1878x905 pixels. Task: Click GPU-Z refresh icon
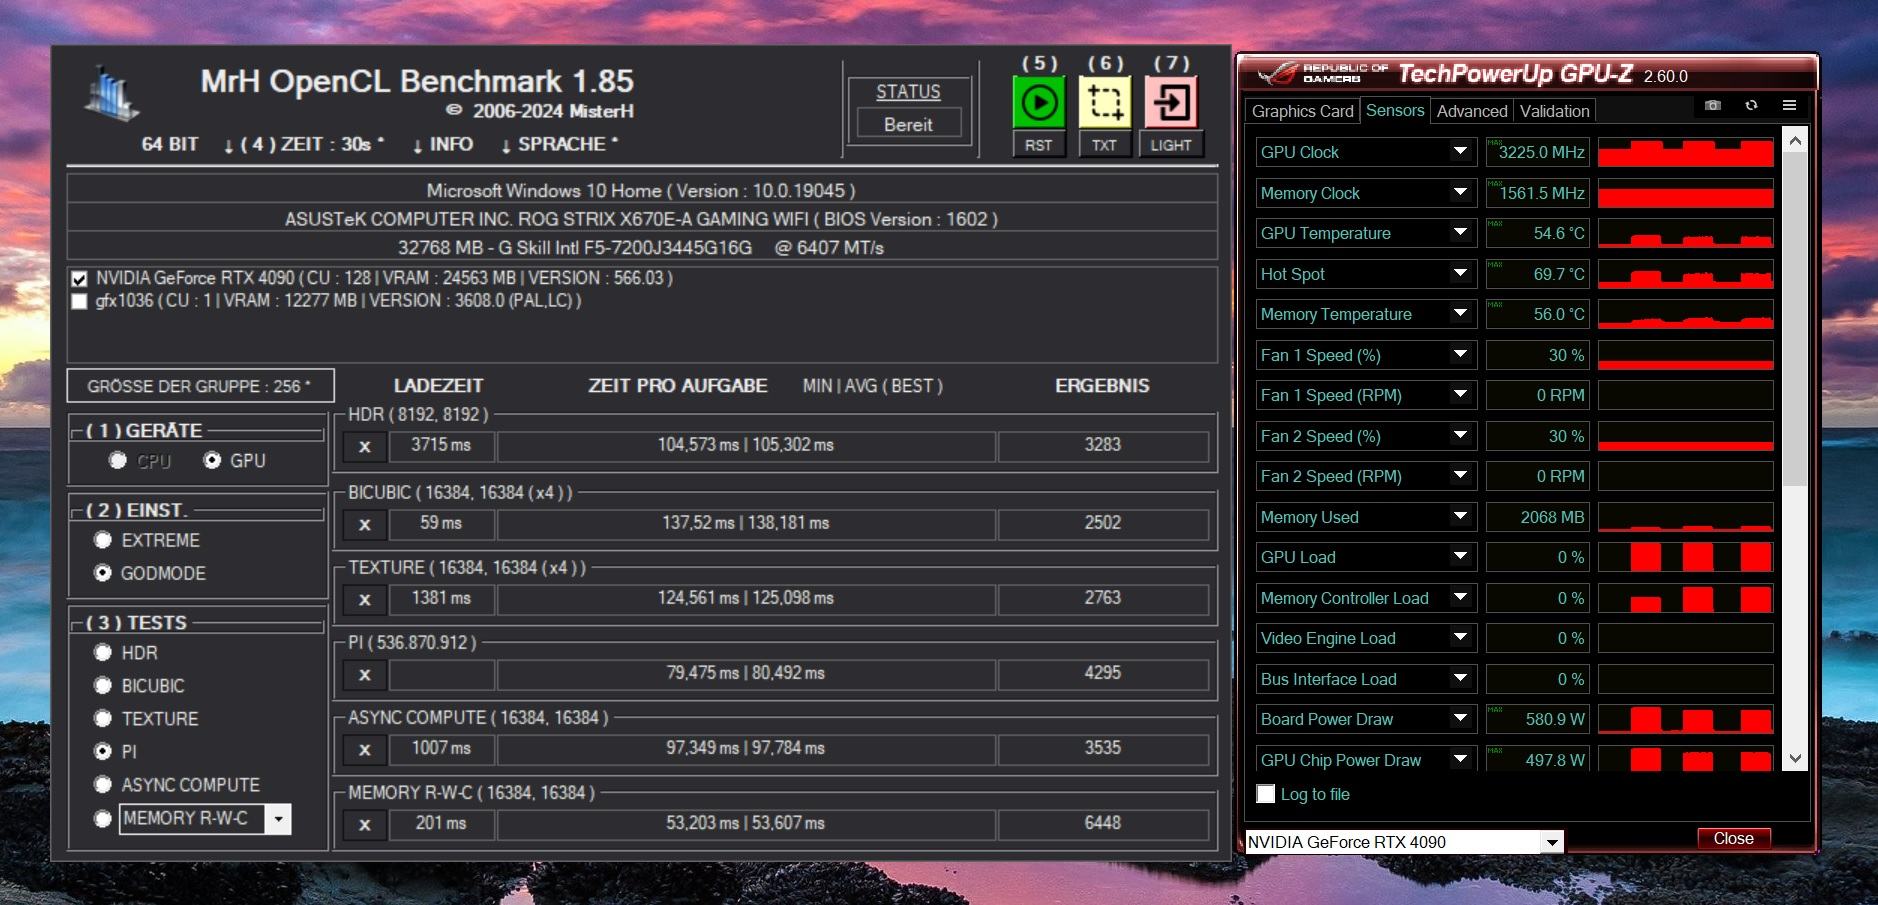1751,105
